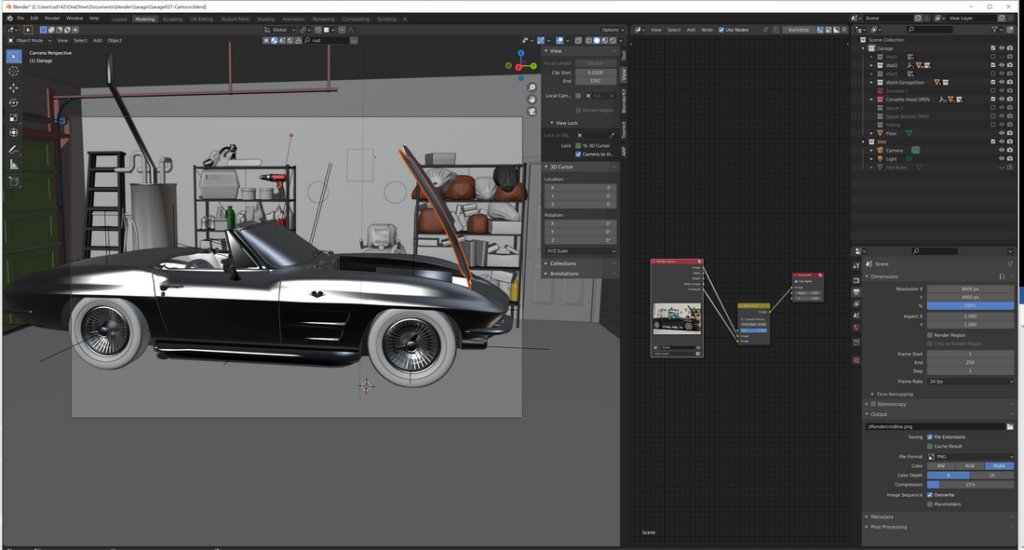Open the Render menu
1024x550 pixels.
click(52, 18)
